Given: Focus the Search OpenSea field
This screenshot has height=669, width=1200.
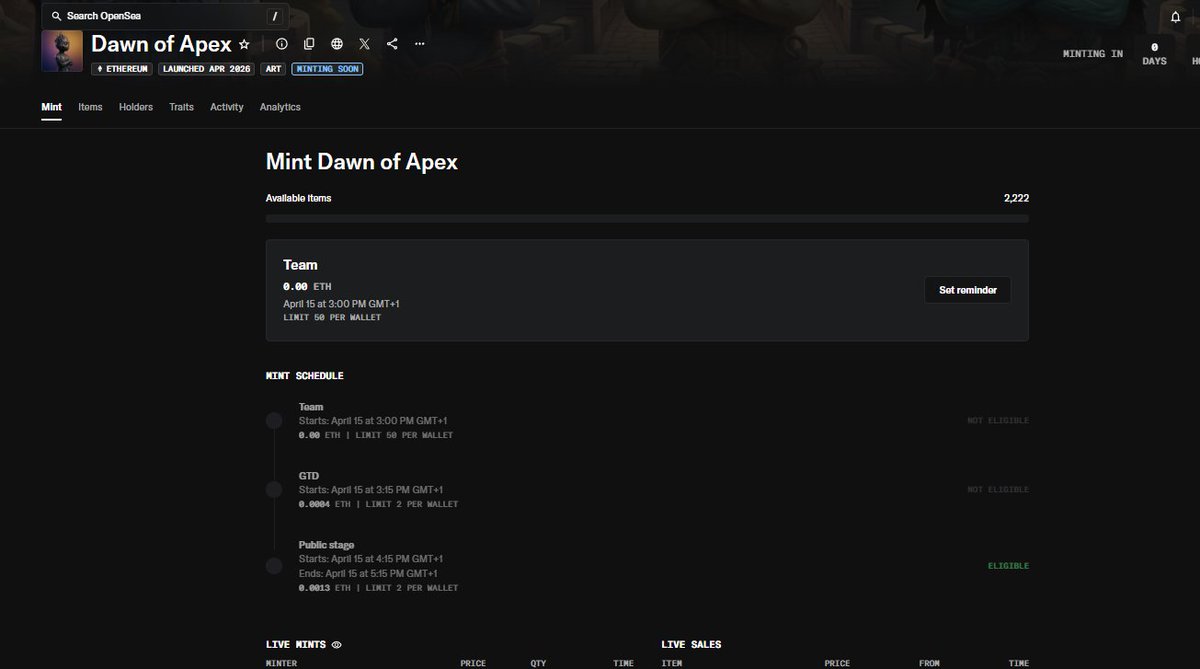Looking at the screenshot, I should (x=165, y=16).
